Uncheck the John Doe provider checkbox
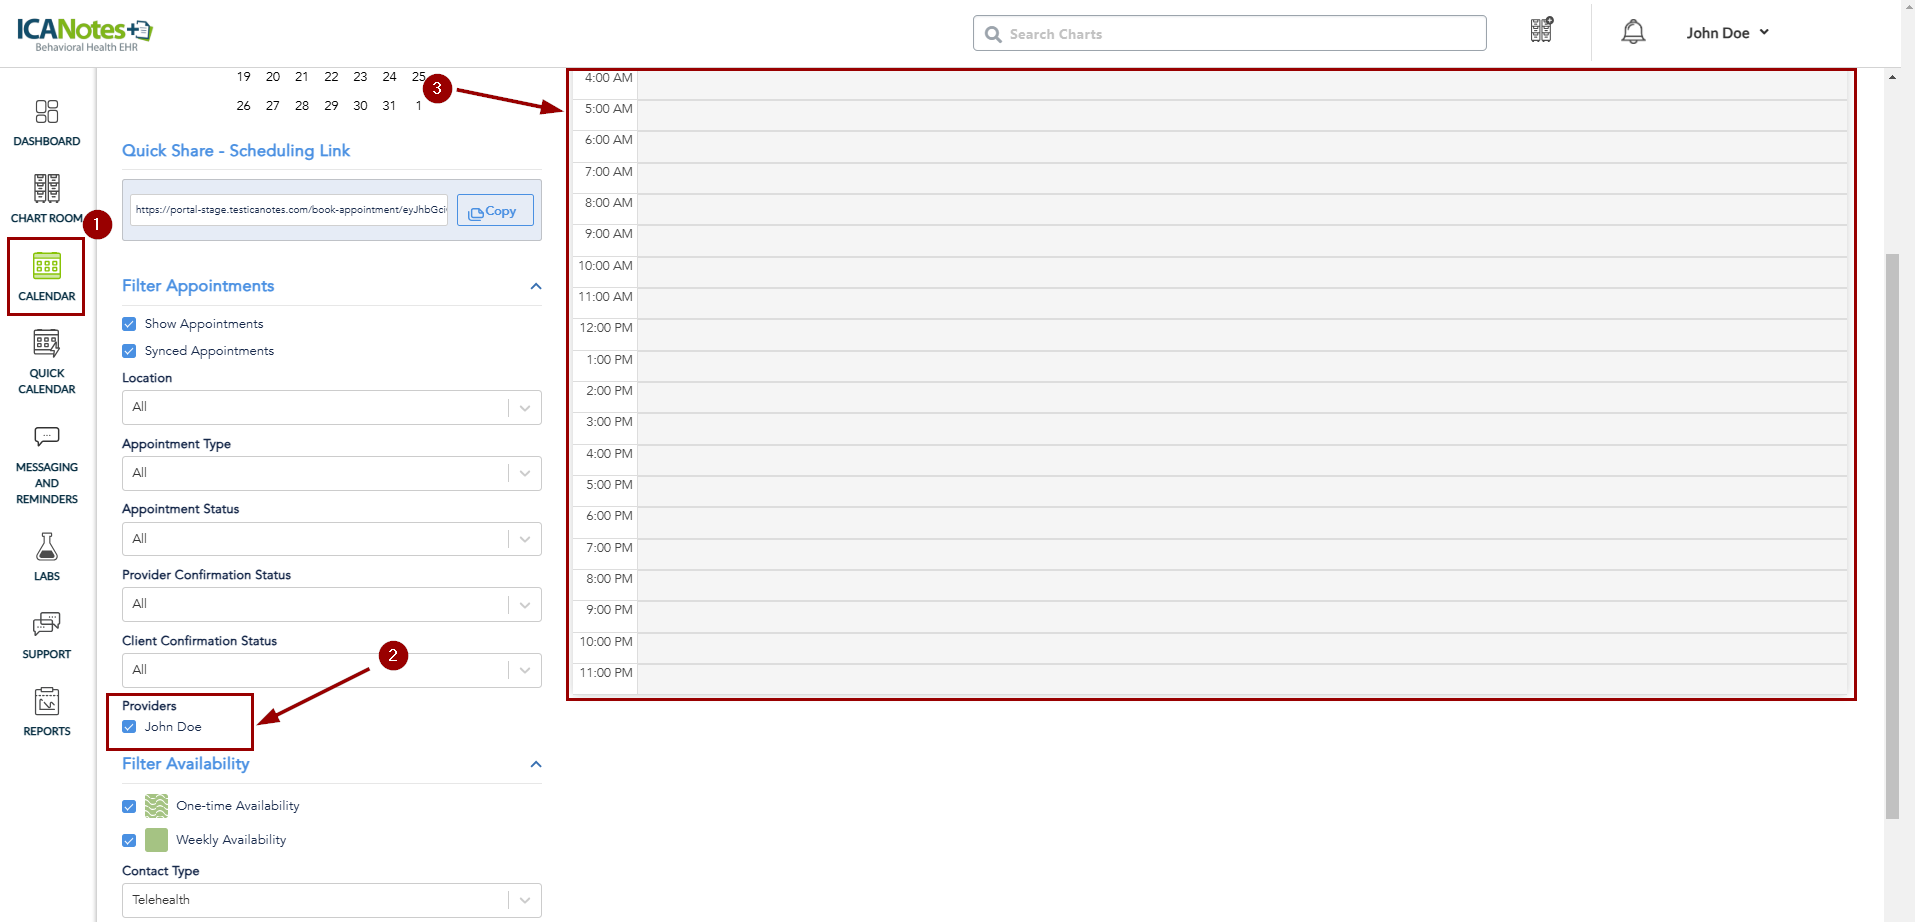The width and height of the screenshot is (1915, 922). [129, 727]
